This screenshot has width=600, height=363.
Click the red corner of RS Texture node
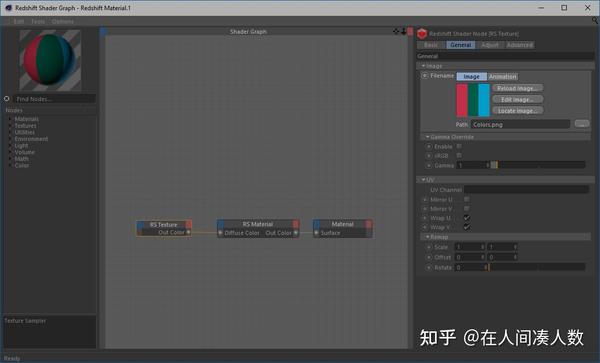(x=189, y=224)
